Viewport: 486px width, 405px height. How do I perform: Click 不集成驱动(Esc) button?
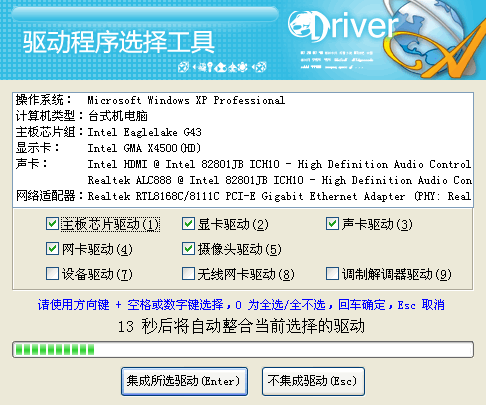313,381
